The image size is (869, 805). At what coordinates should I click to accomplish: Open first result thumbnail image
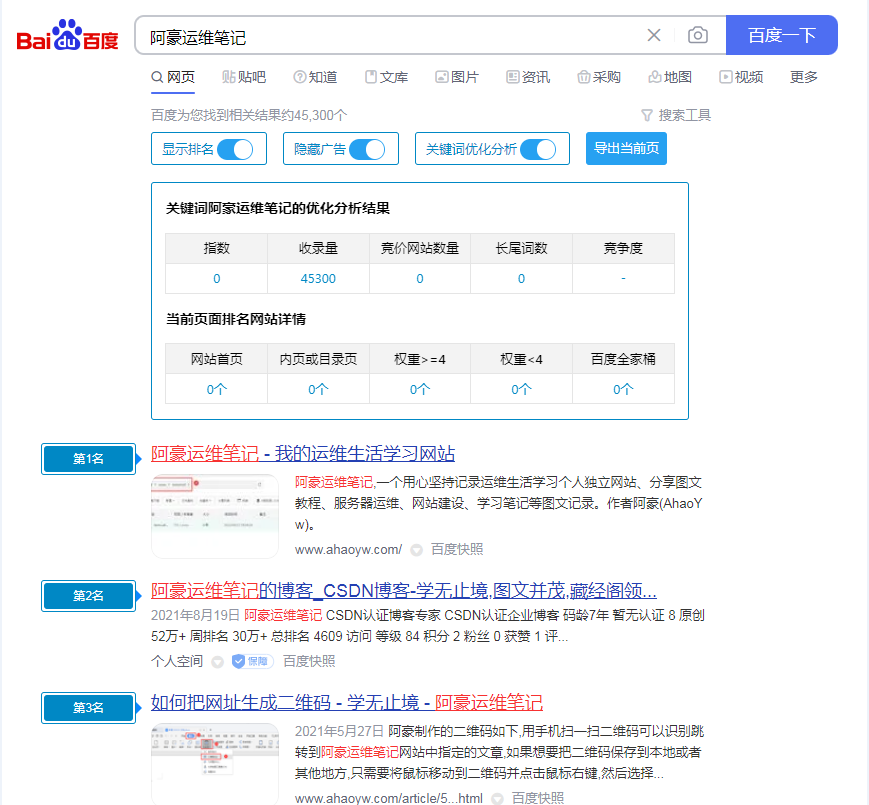[x=214, y=516]
